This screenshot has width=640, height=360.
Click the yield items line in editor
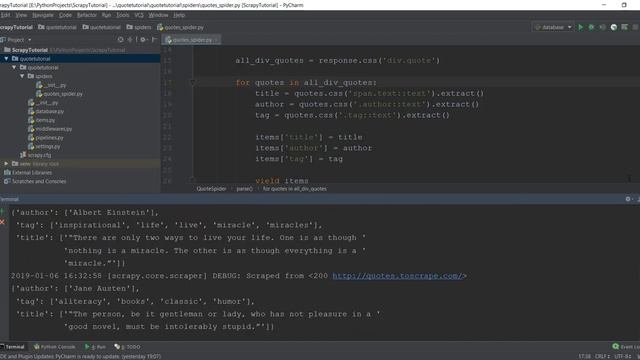(282, 180)
